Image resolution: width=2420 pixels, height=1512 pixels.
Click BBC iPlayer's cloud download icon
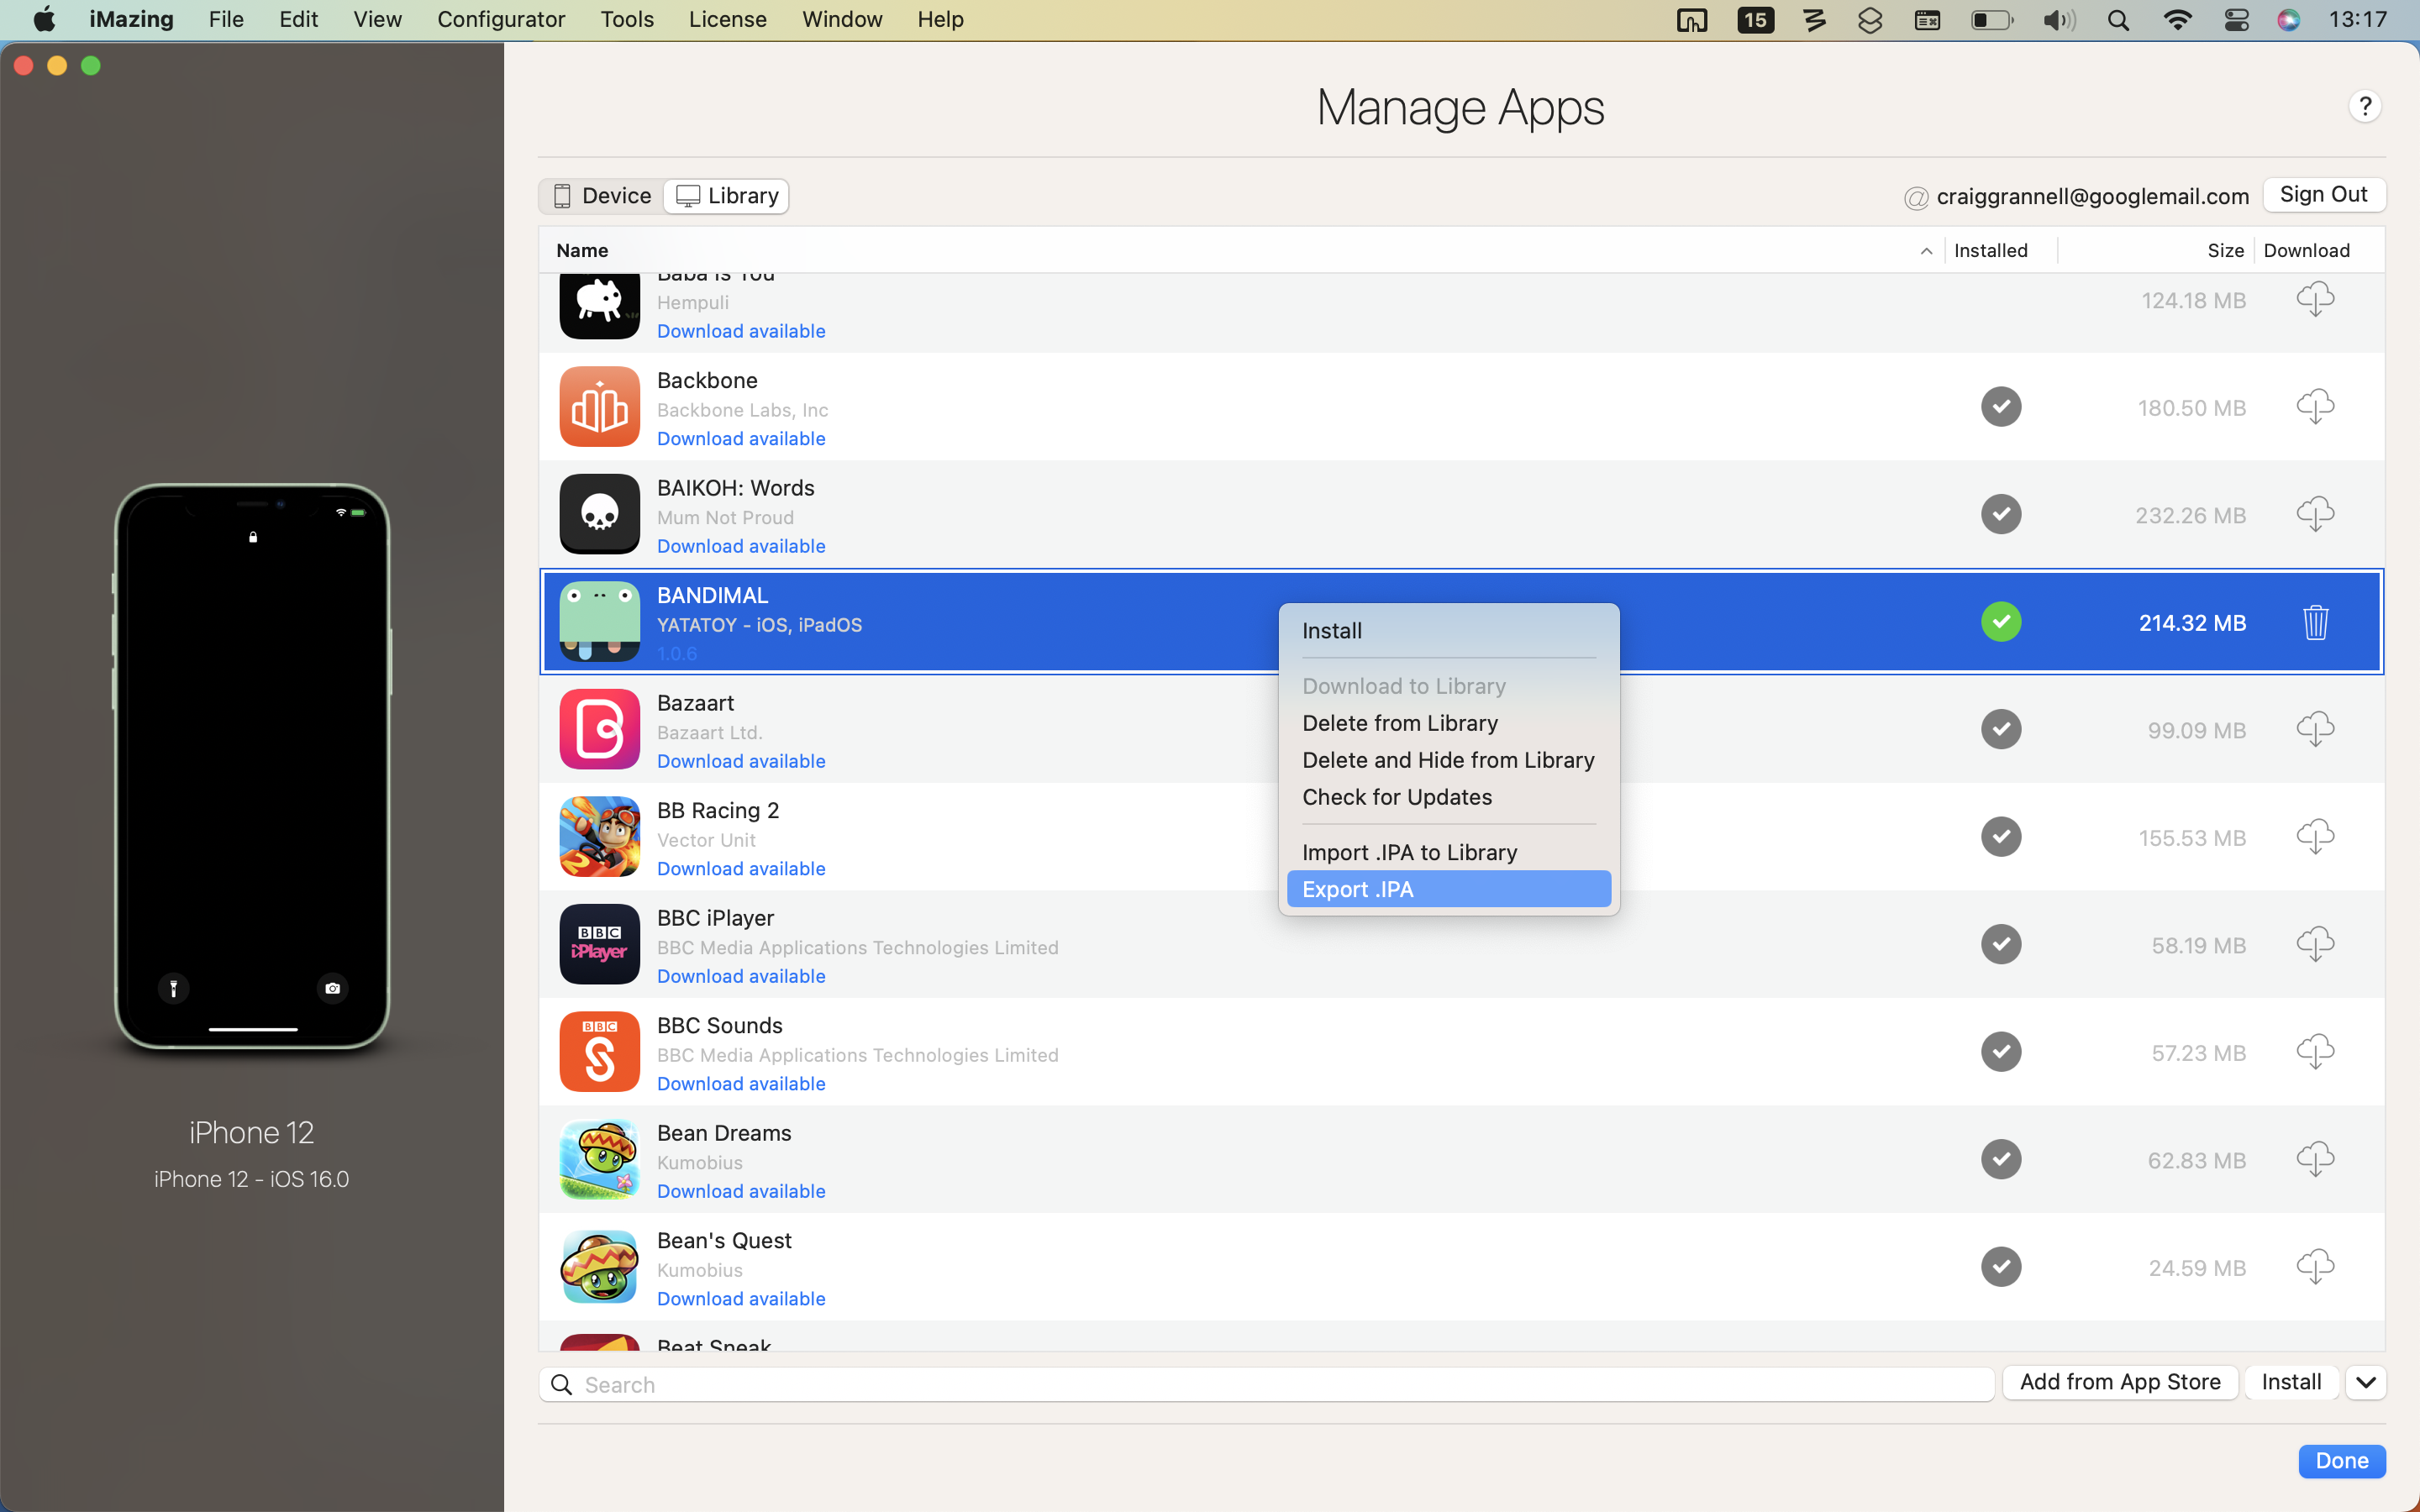coord(2315,944)
